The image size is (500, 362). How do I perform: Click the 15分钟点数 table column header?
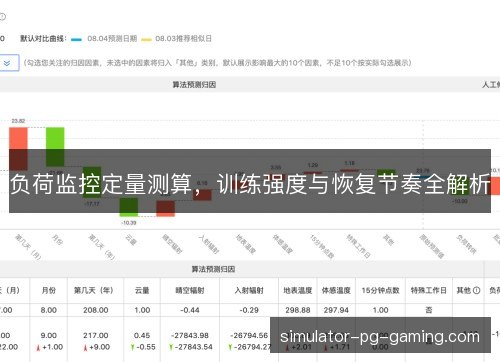coord(380,290)
